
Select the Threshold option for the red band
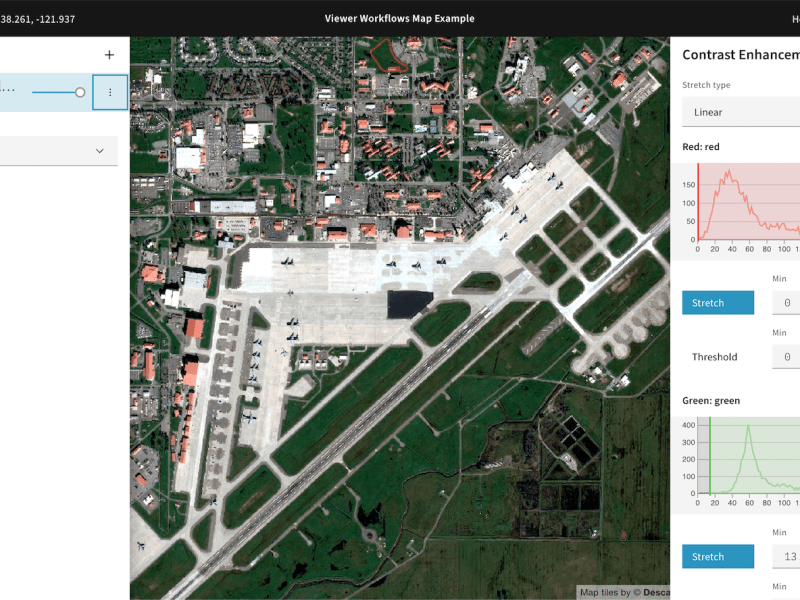[714, 357]
